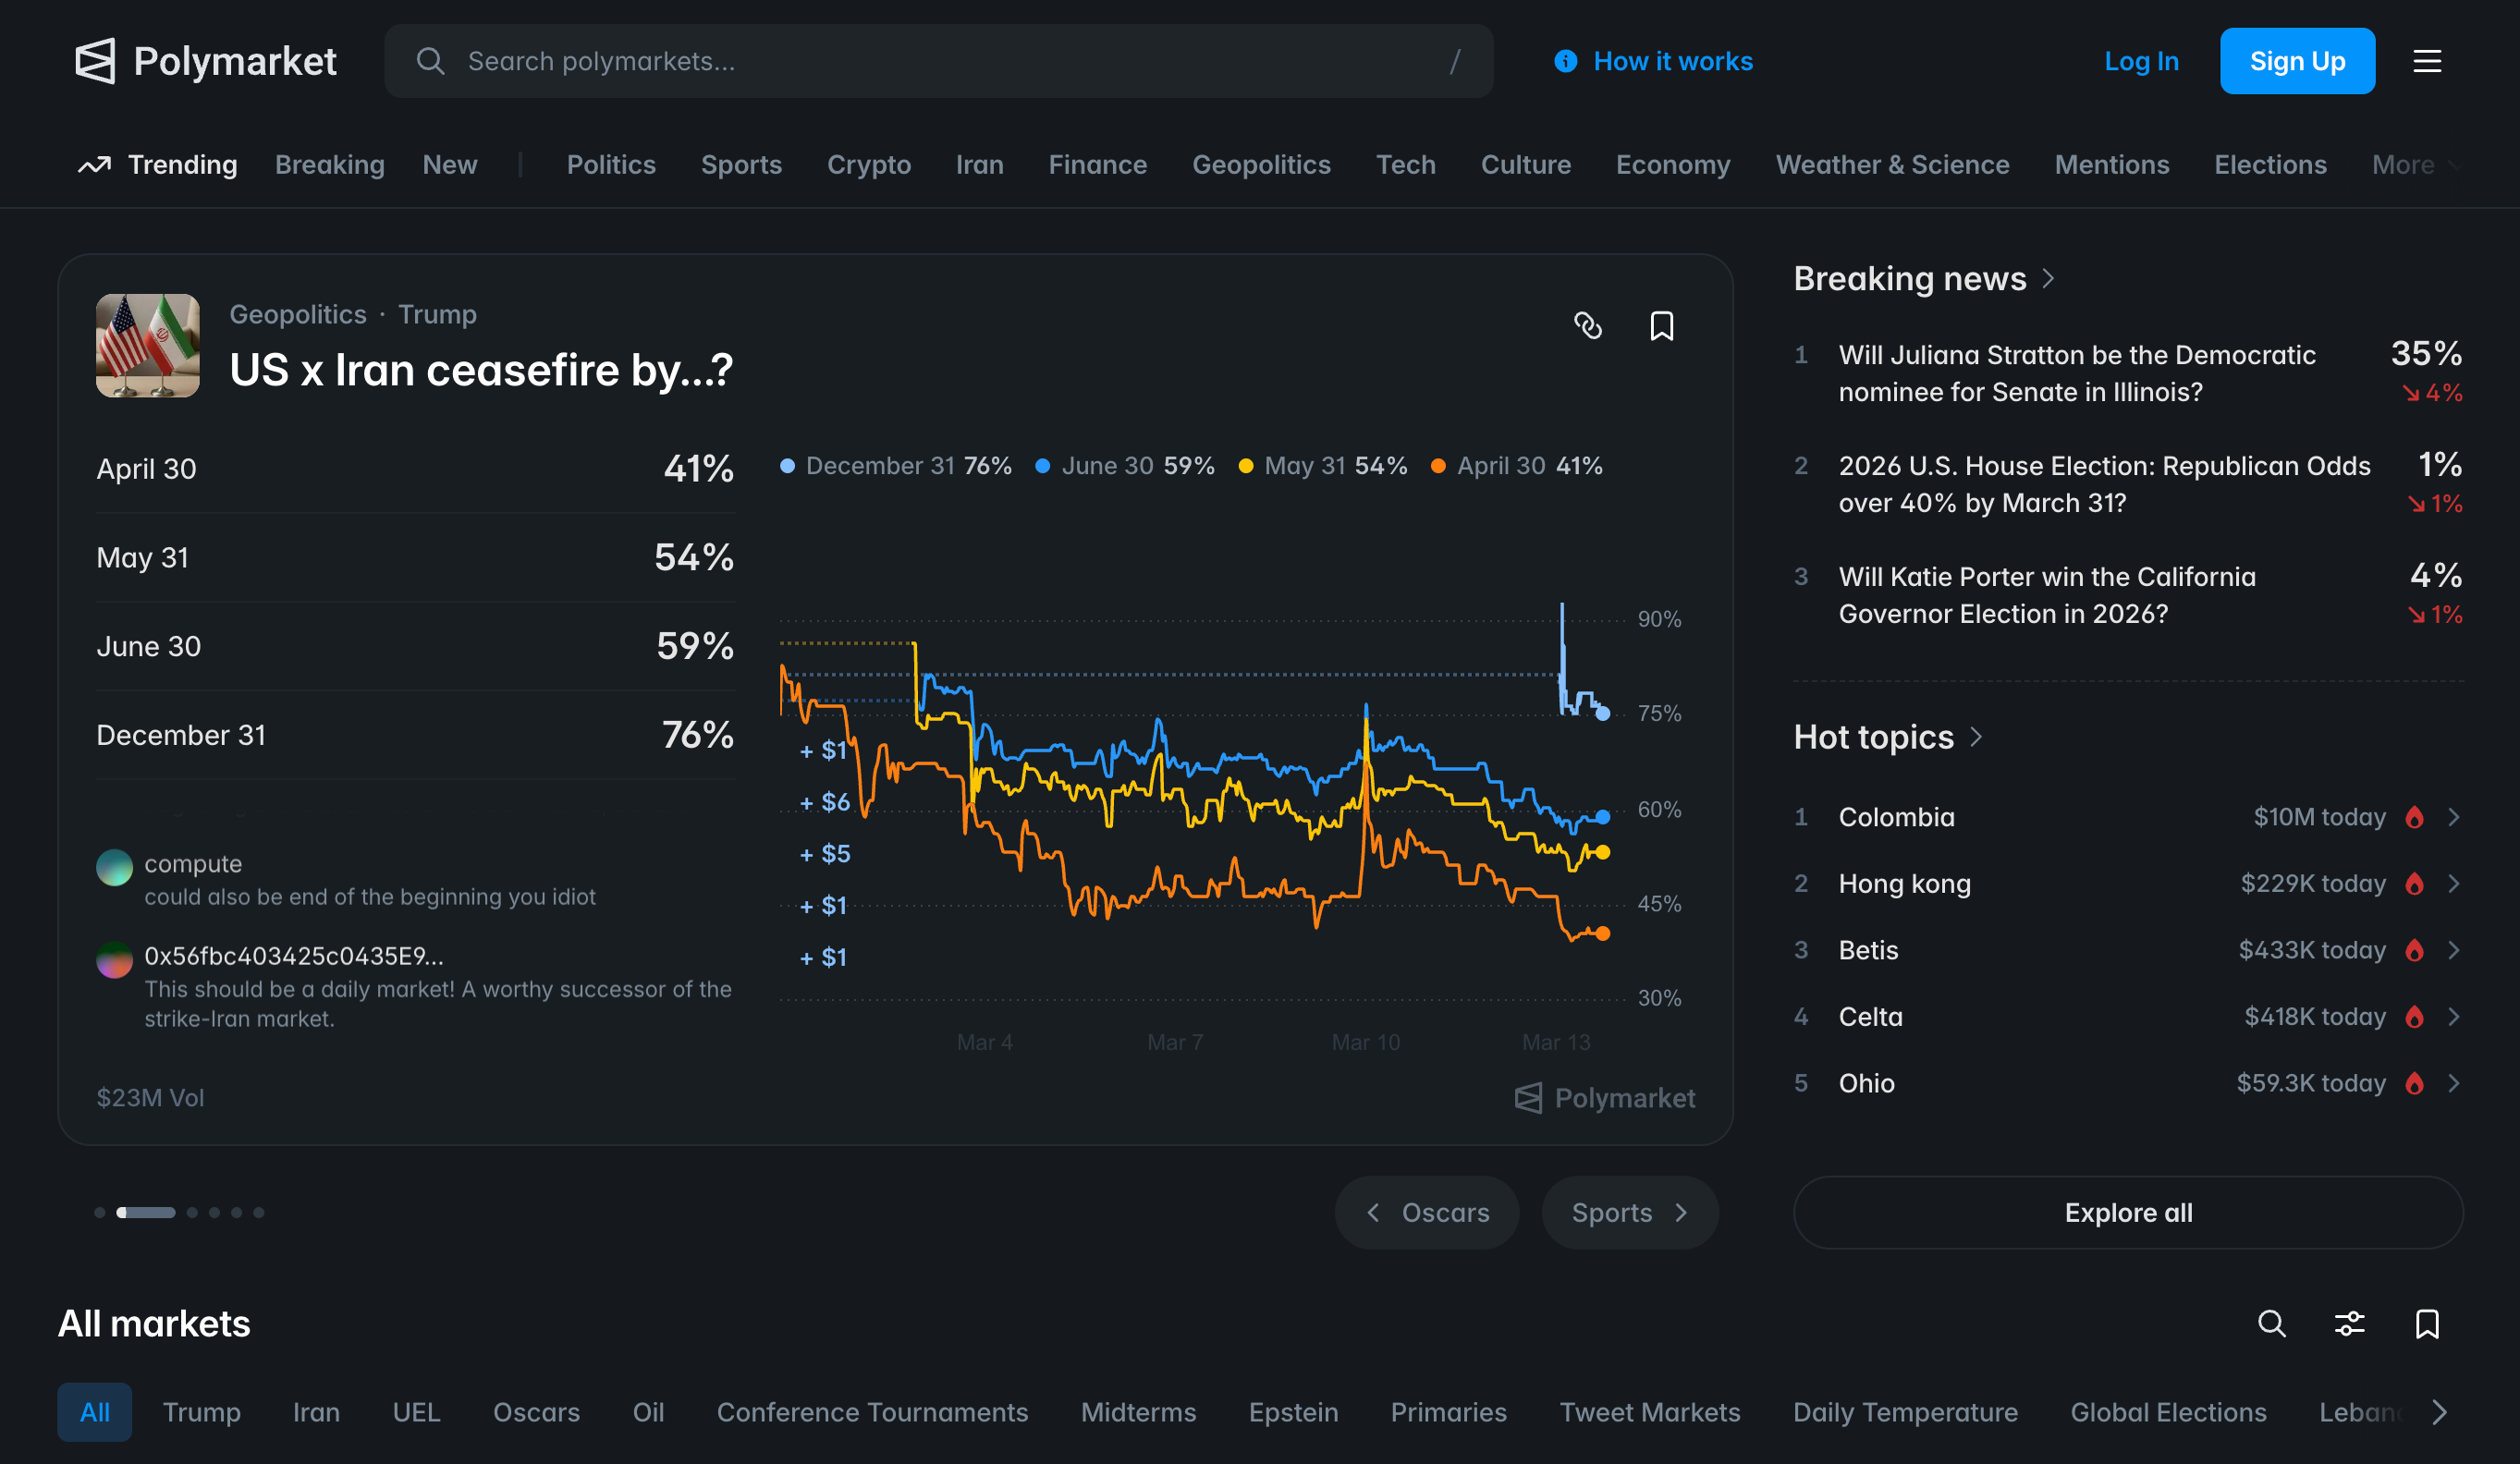Open the All markets filter sliders icon
Screen dimensions: 2520x1464
pyautogui.click(x=2350, y=1324)
